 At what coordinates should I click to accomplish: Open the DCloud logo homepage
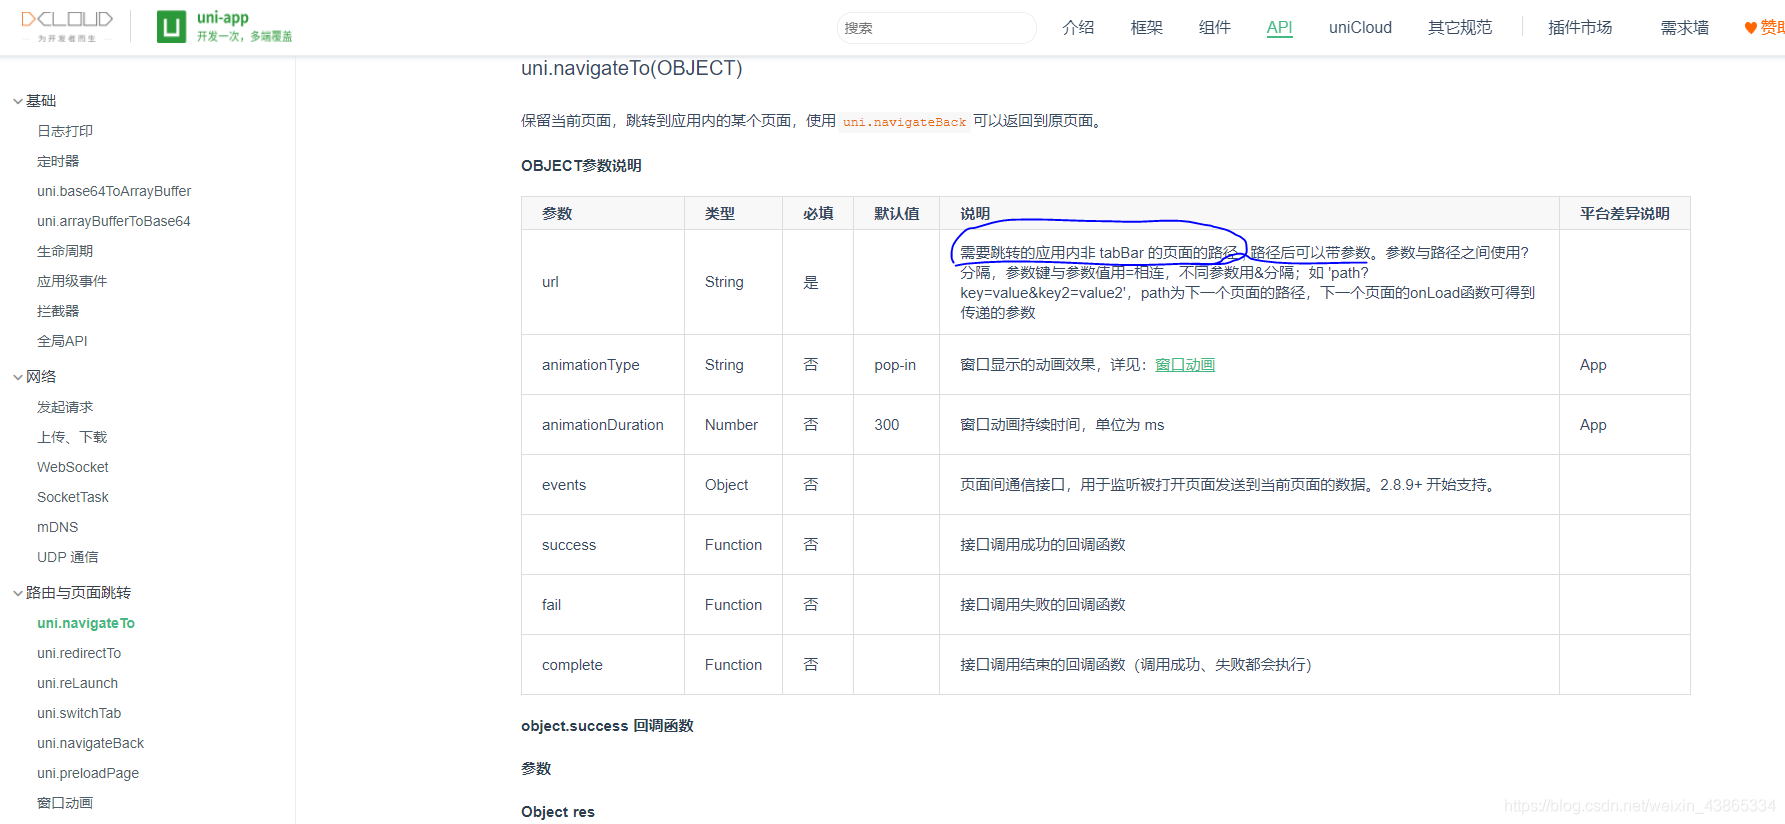[x=67, y=26]
